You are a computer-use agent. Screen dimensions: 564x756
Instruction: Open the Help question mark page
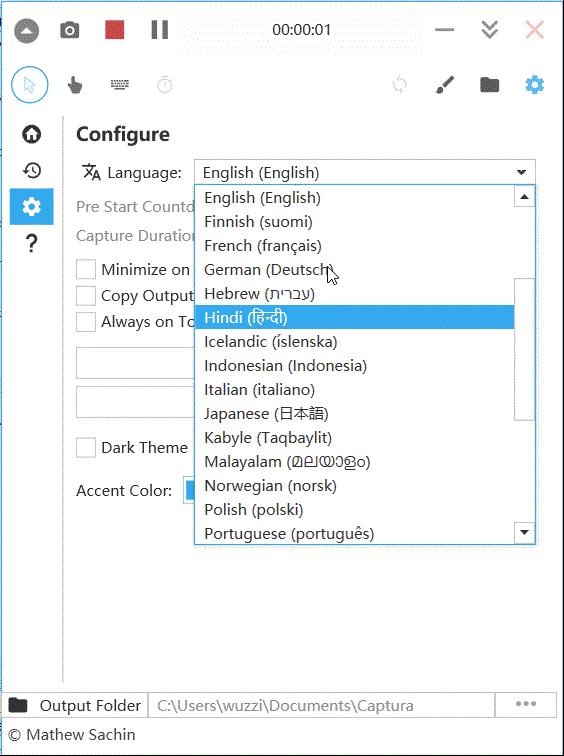click(31, 244)
